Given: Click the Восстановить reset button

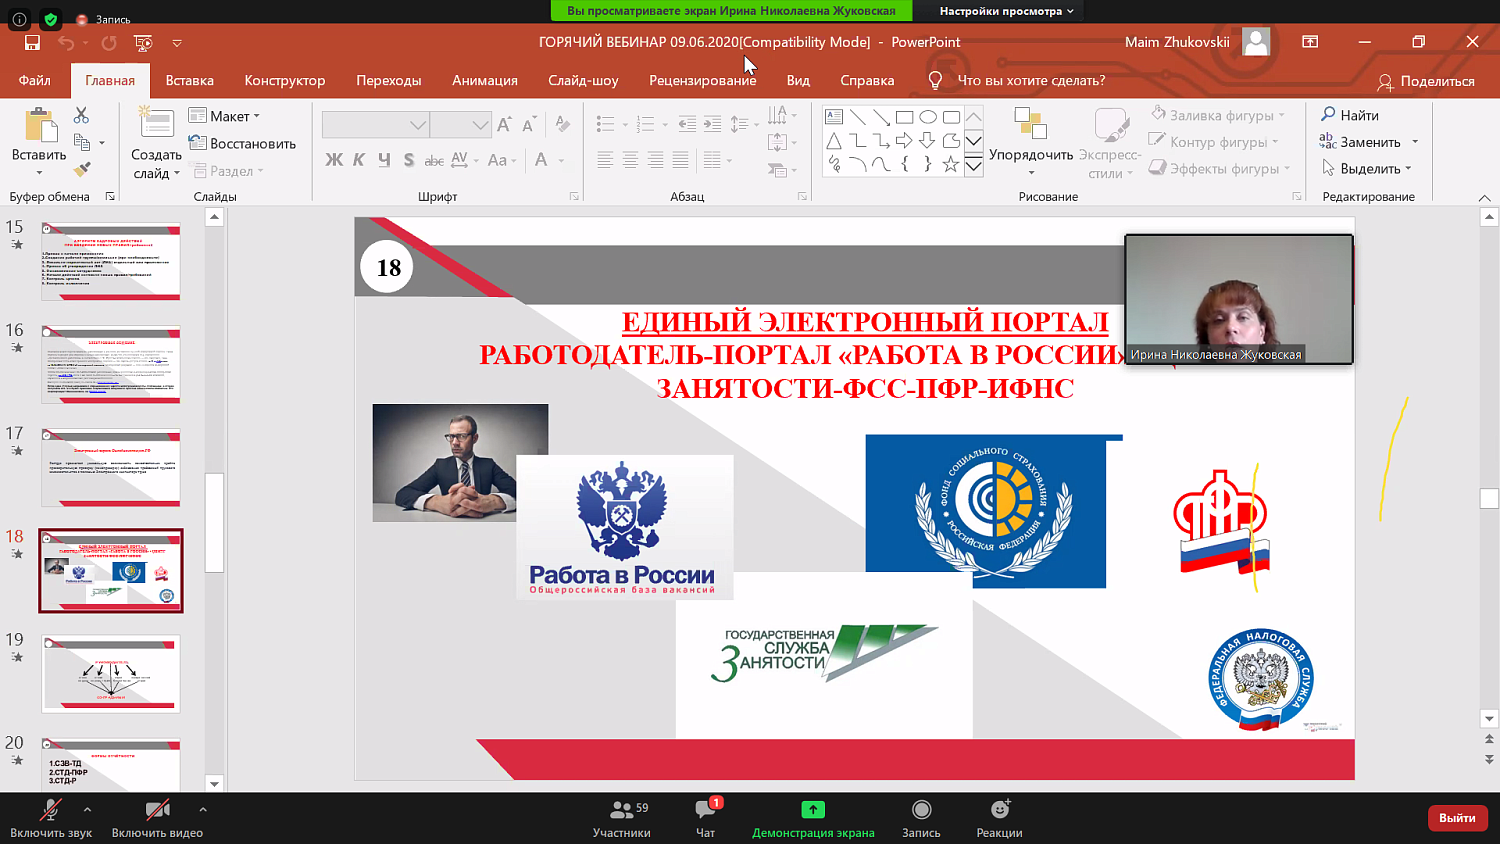Looking at the screenshot, I should point(243,143).
